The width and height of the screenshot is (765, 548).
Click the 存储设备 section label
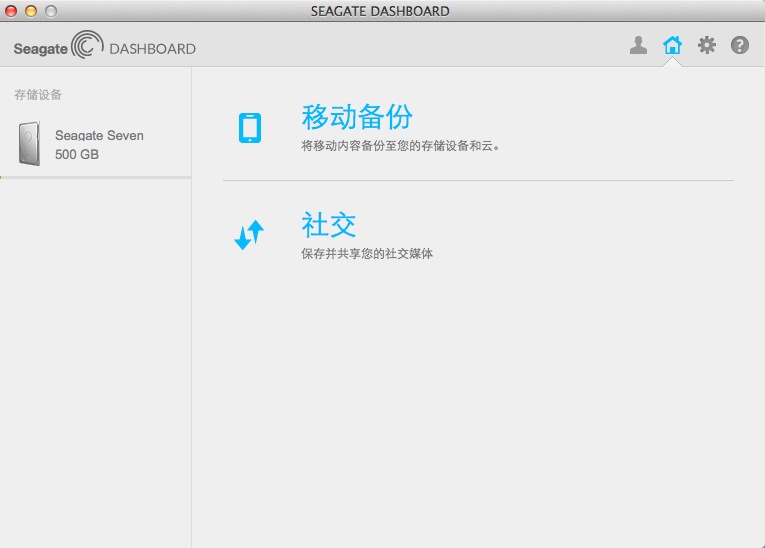point(38,95)
